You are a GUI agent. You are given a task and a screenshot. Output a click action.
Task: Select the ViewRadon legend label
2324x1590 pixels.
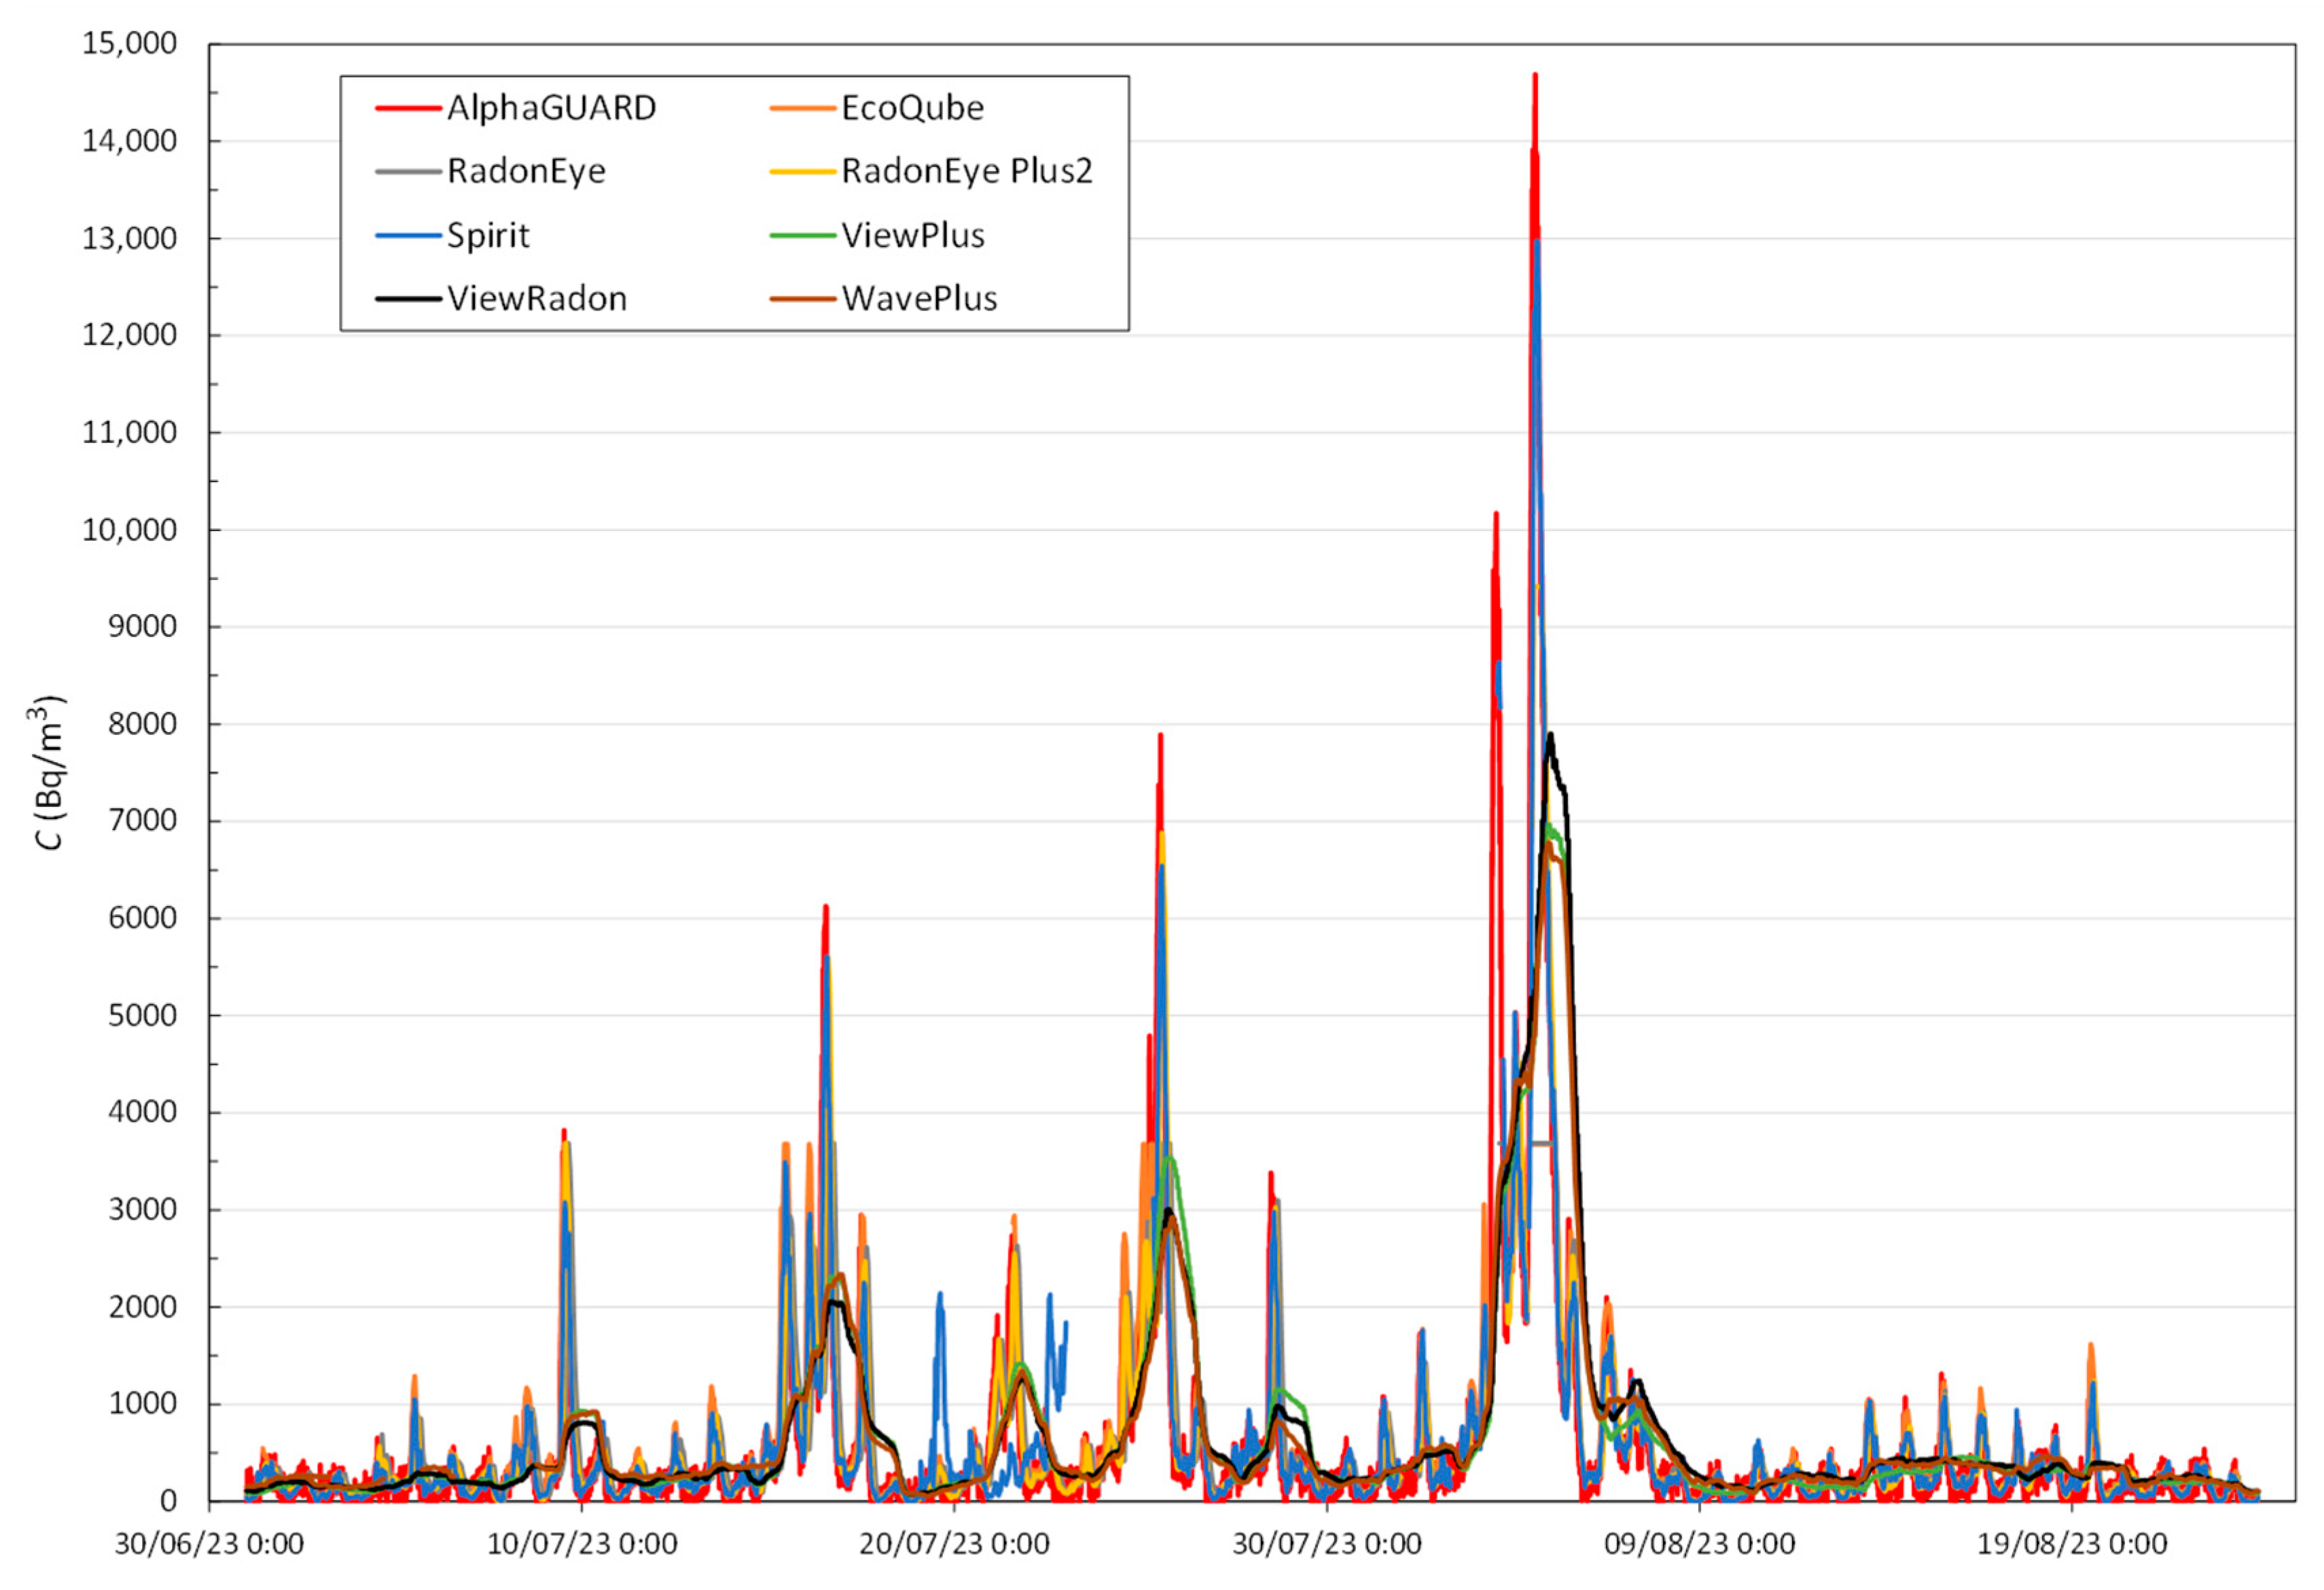coord(537,298)
